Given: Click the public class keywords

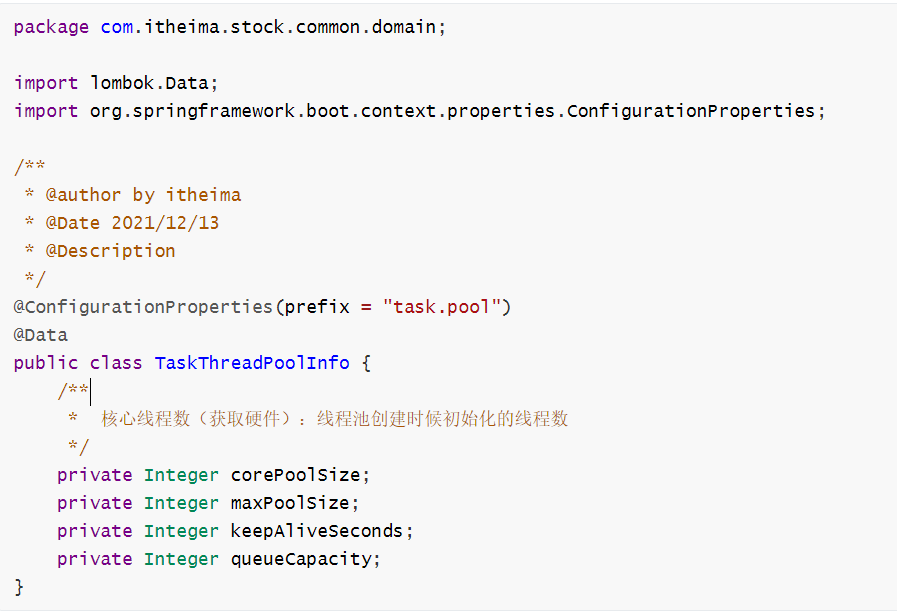Looking at the screenshot, I should coord(78,363).
